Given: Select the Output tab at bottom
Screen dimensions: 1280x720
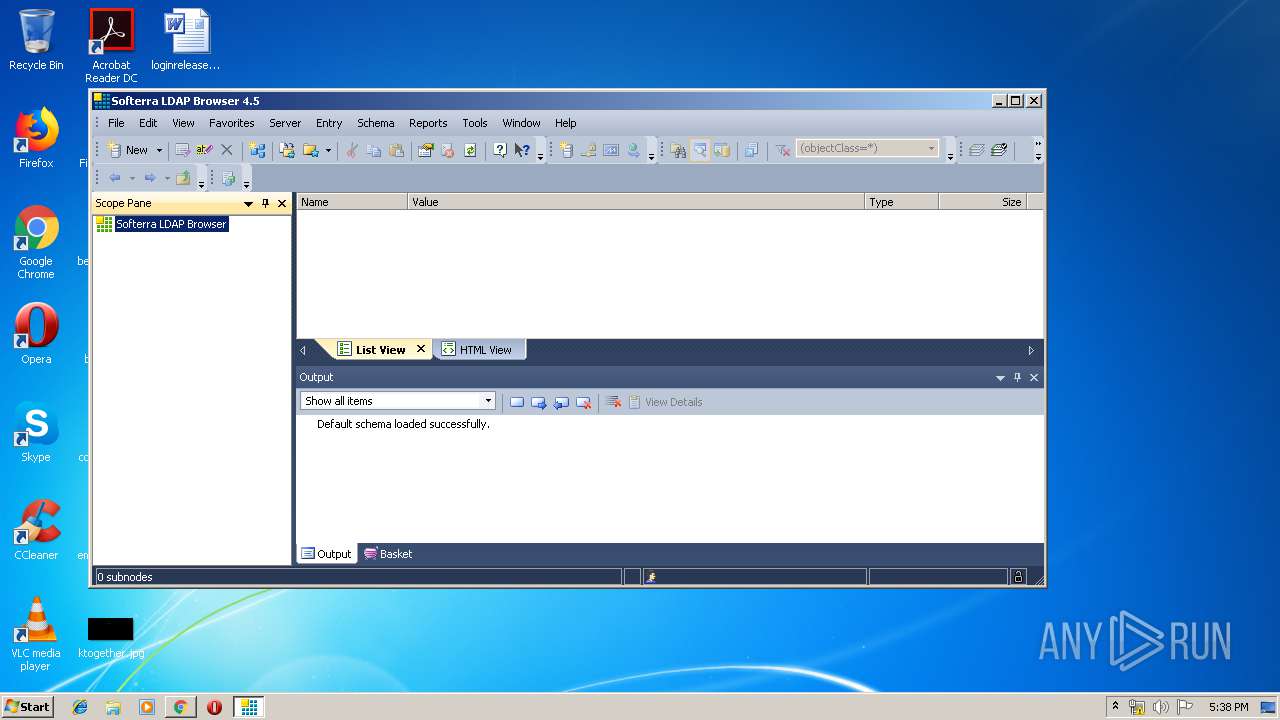Looking at the screenshot, I should point(327,554).
